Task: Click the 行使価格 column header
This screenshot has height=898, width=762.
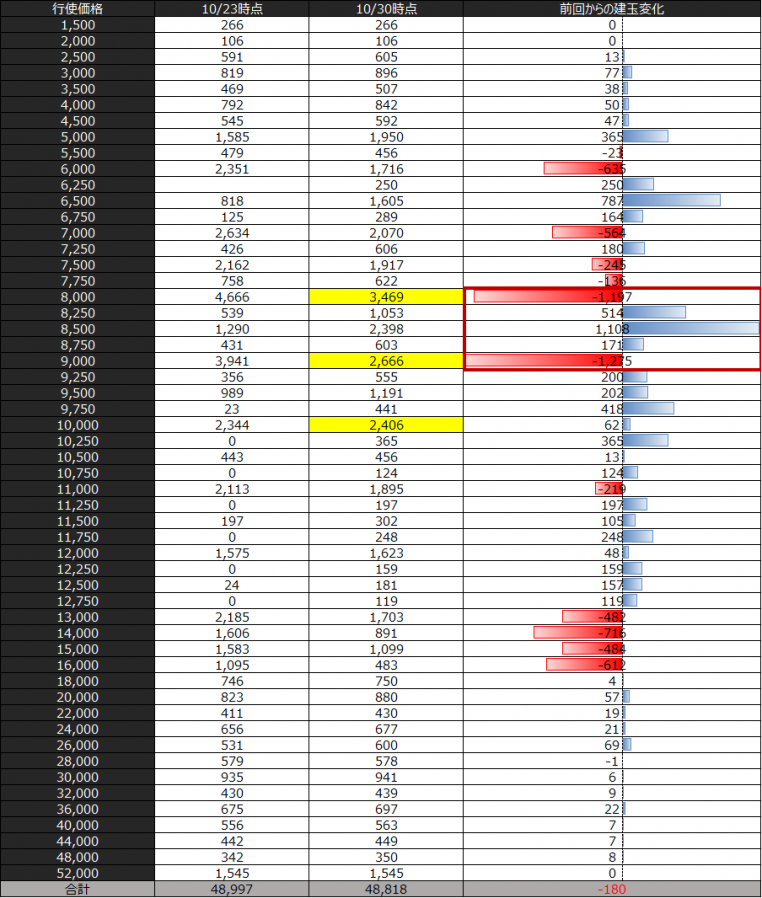Action: click(x=78, y=9)
